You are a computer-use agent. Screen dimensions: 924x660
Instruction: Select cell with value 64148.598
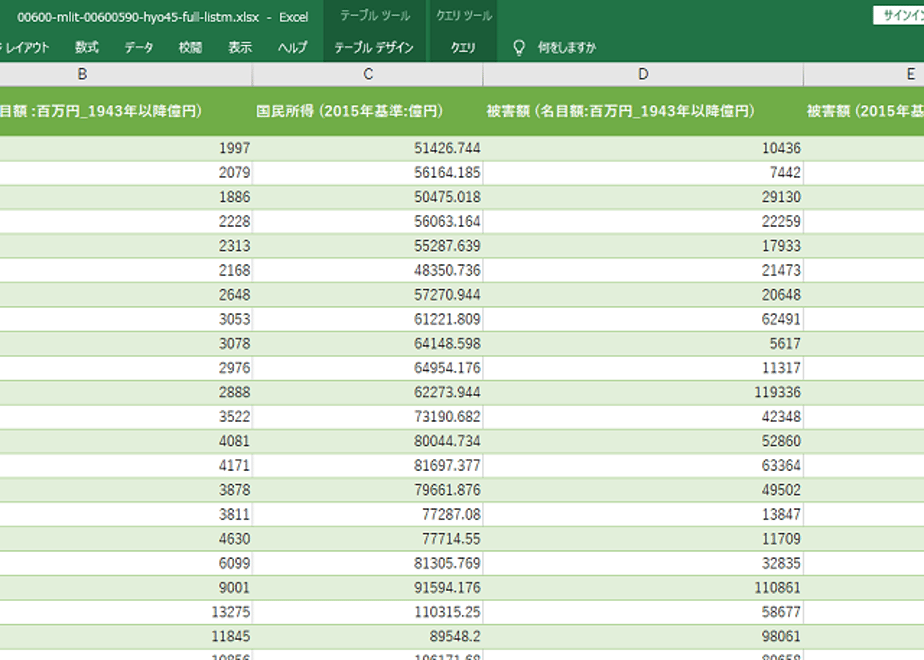click(x=368, y=344)
